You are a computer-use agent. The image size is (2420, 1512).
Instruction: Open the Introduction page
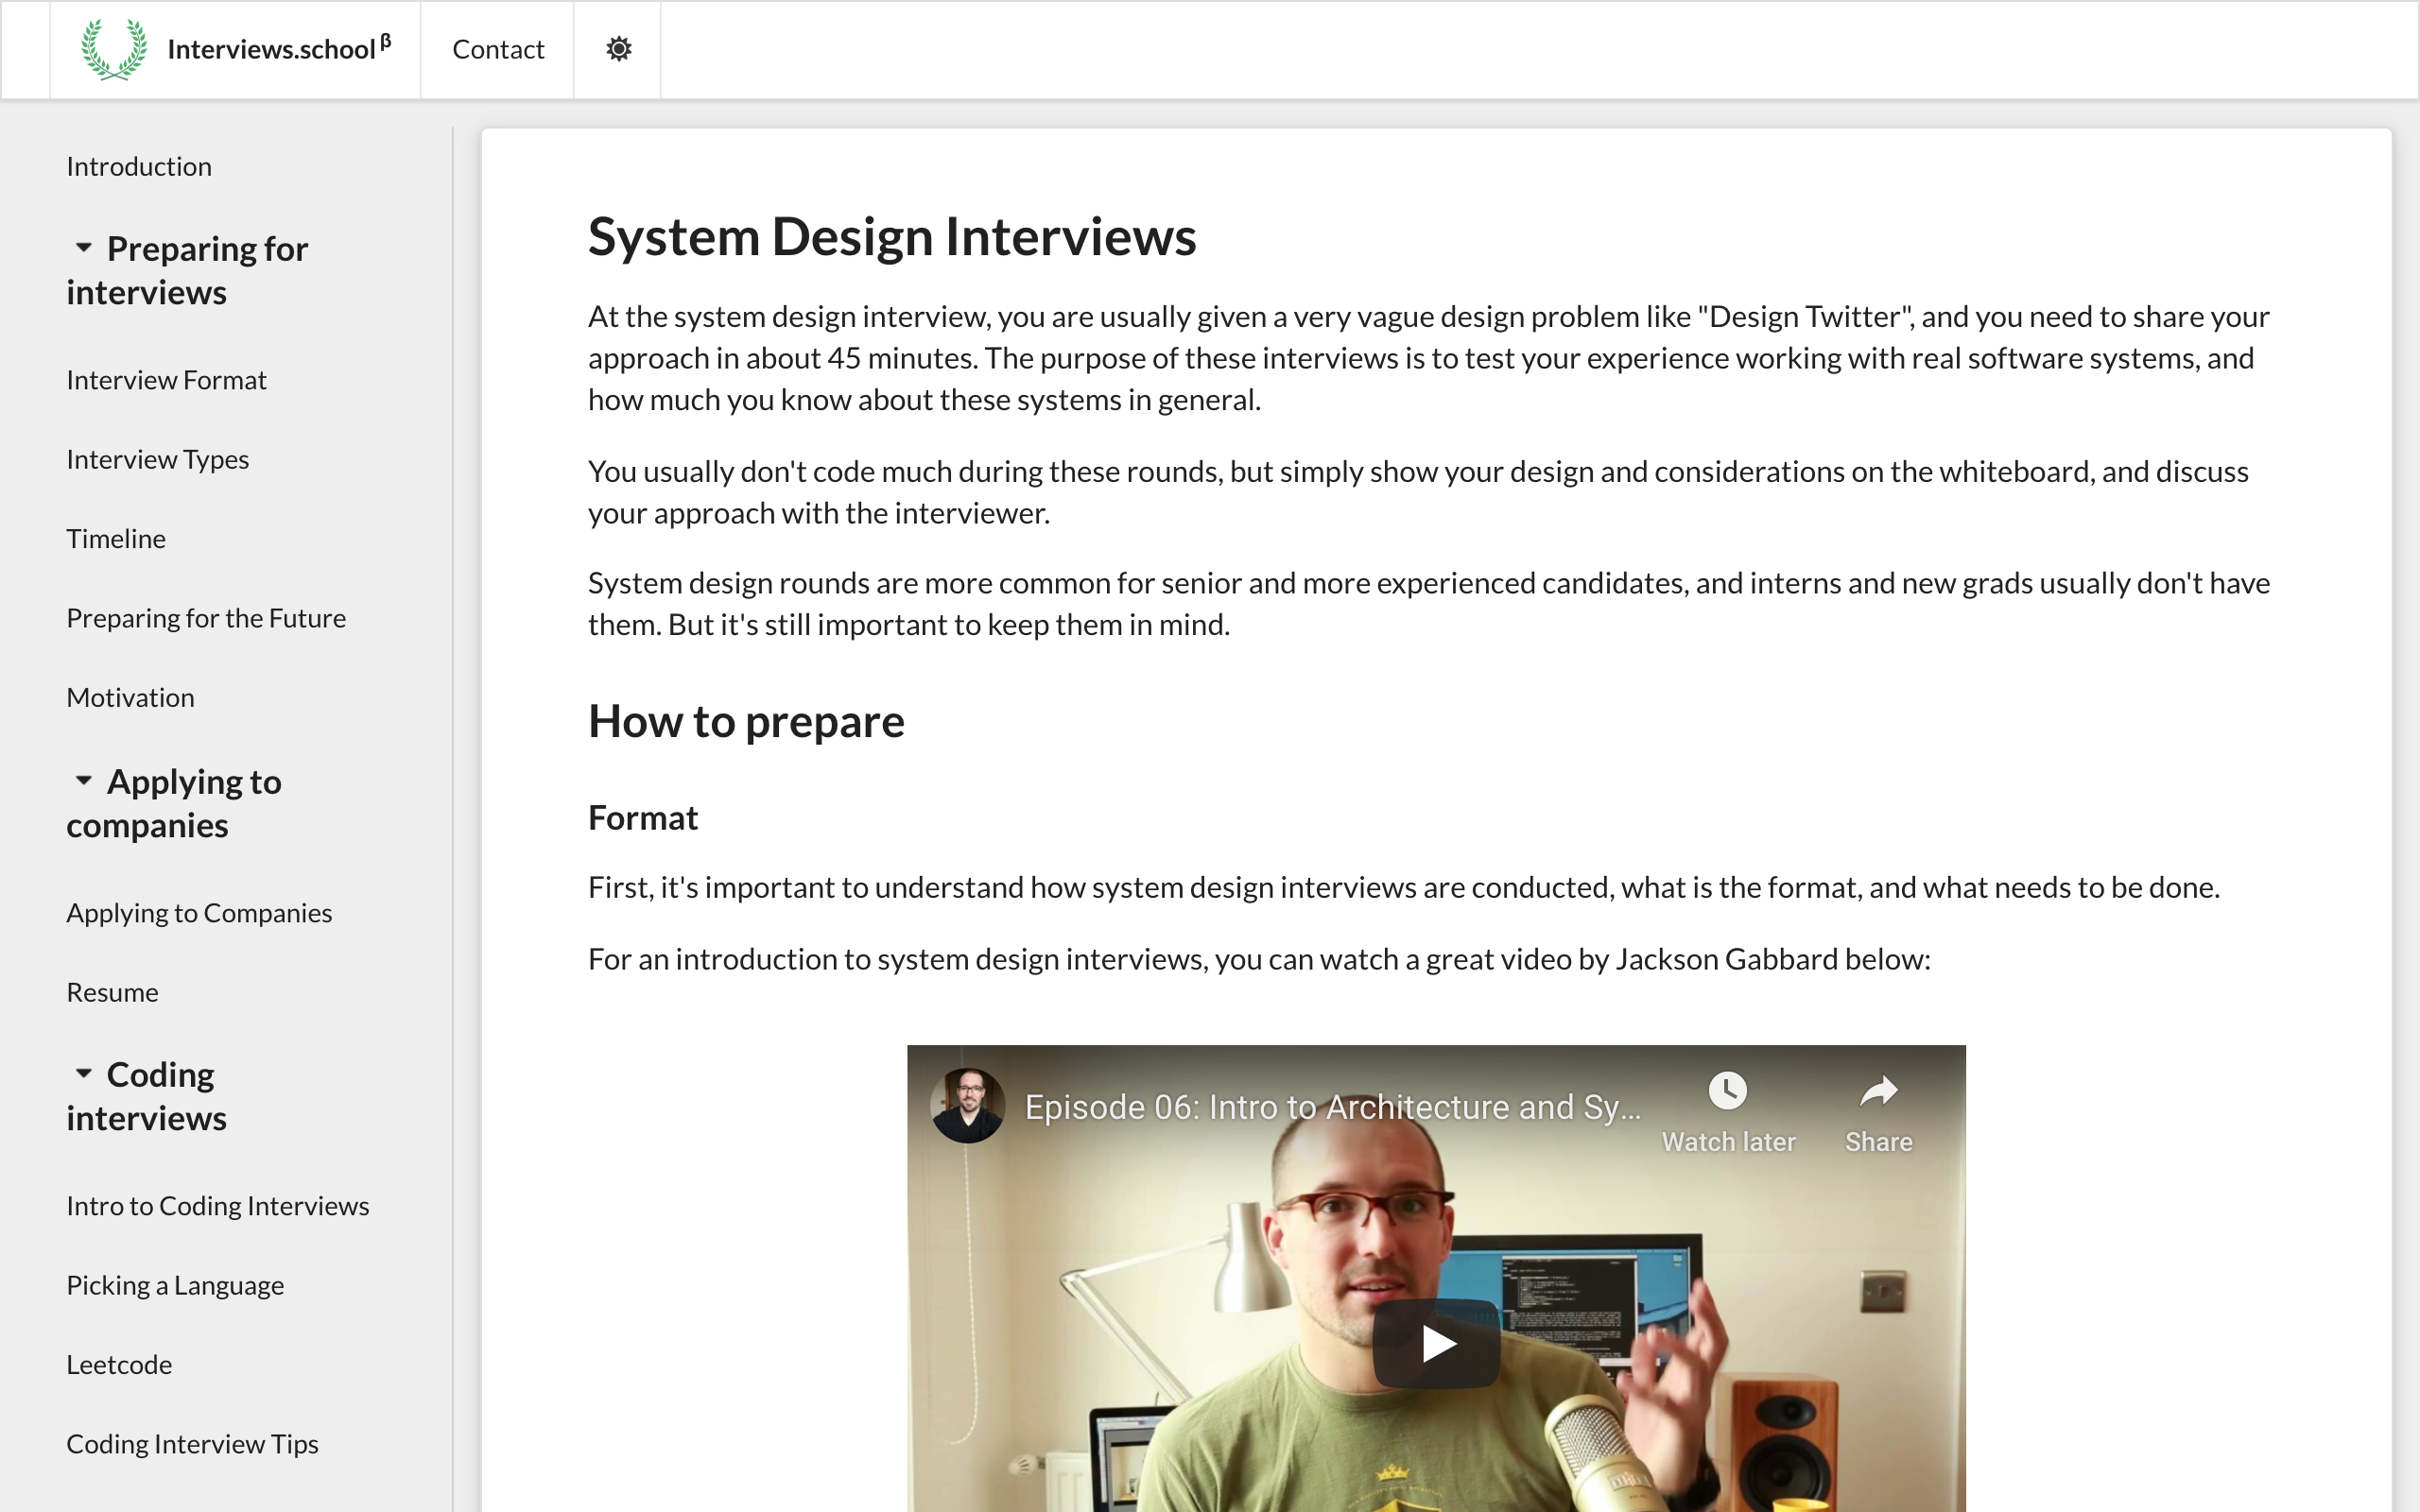139,166
